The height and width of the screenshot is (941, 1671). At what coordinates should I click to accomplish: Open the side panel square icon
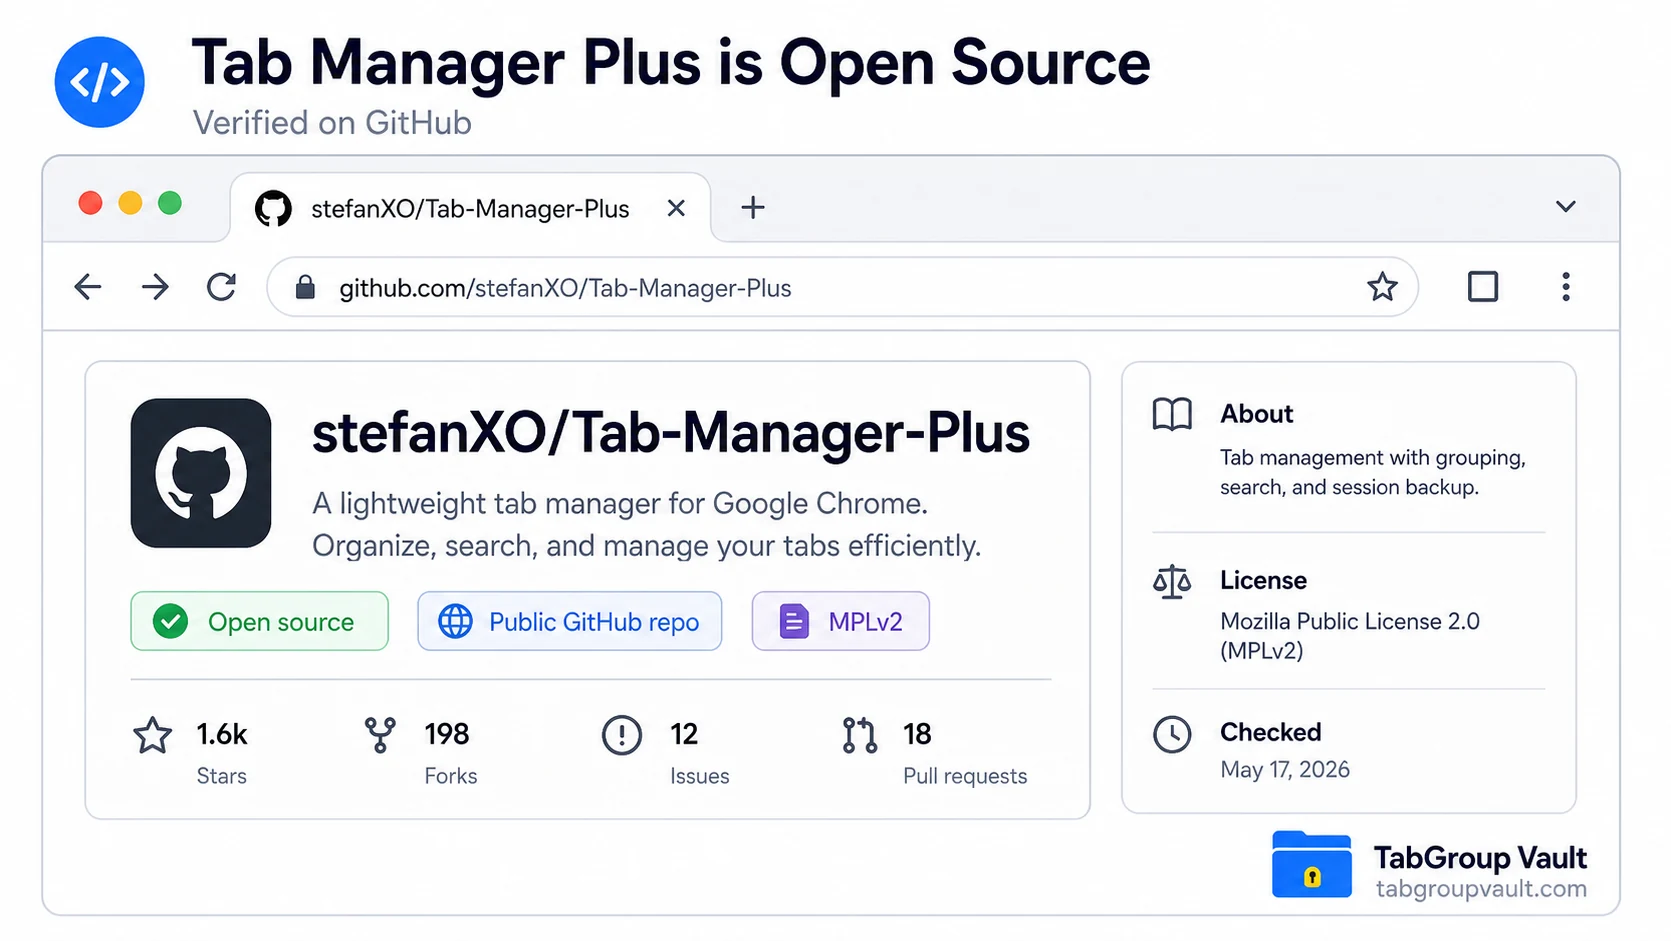tap(1482, 287)
